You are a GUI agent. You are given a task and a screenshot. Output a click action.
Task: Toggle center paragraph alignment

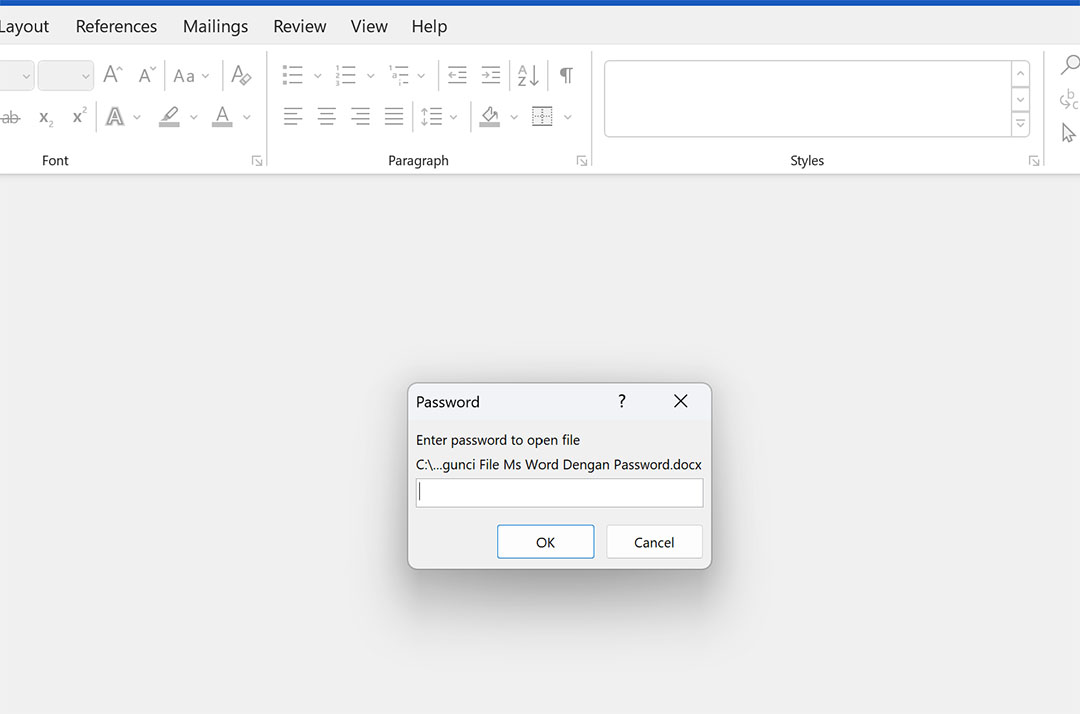(x=326, y=116)
